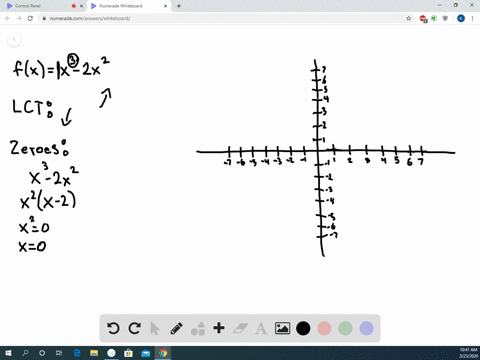Choose the pointer selection tool
This screenshot has width=480, height=360.
pyautogui.click(x=155, y=328)
